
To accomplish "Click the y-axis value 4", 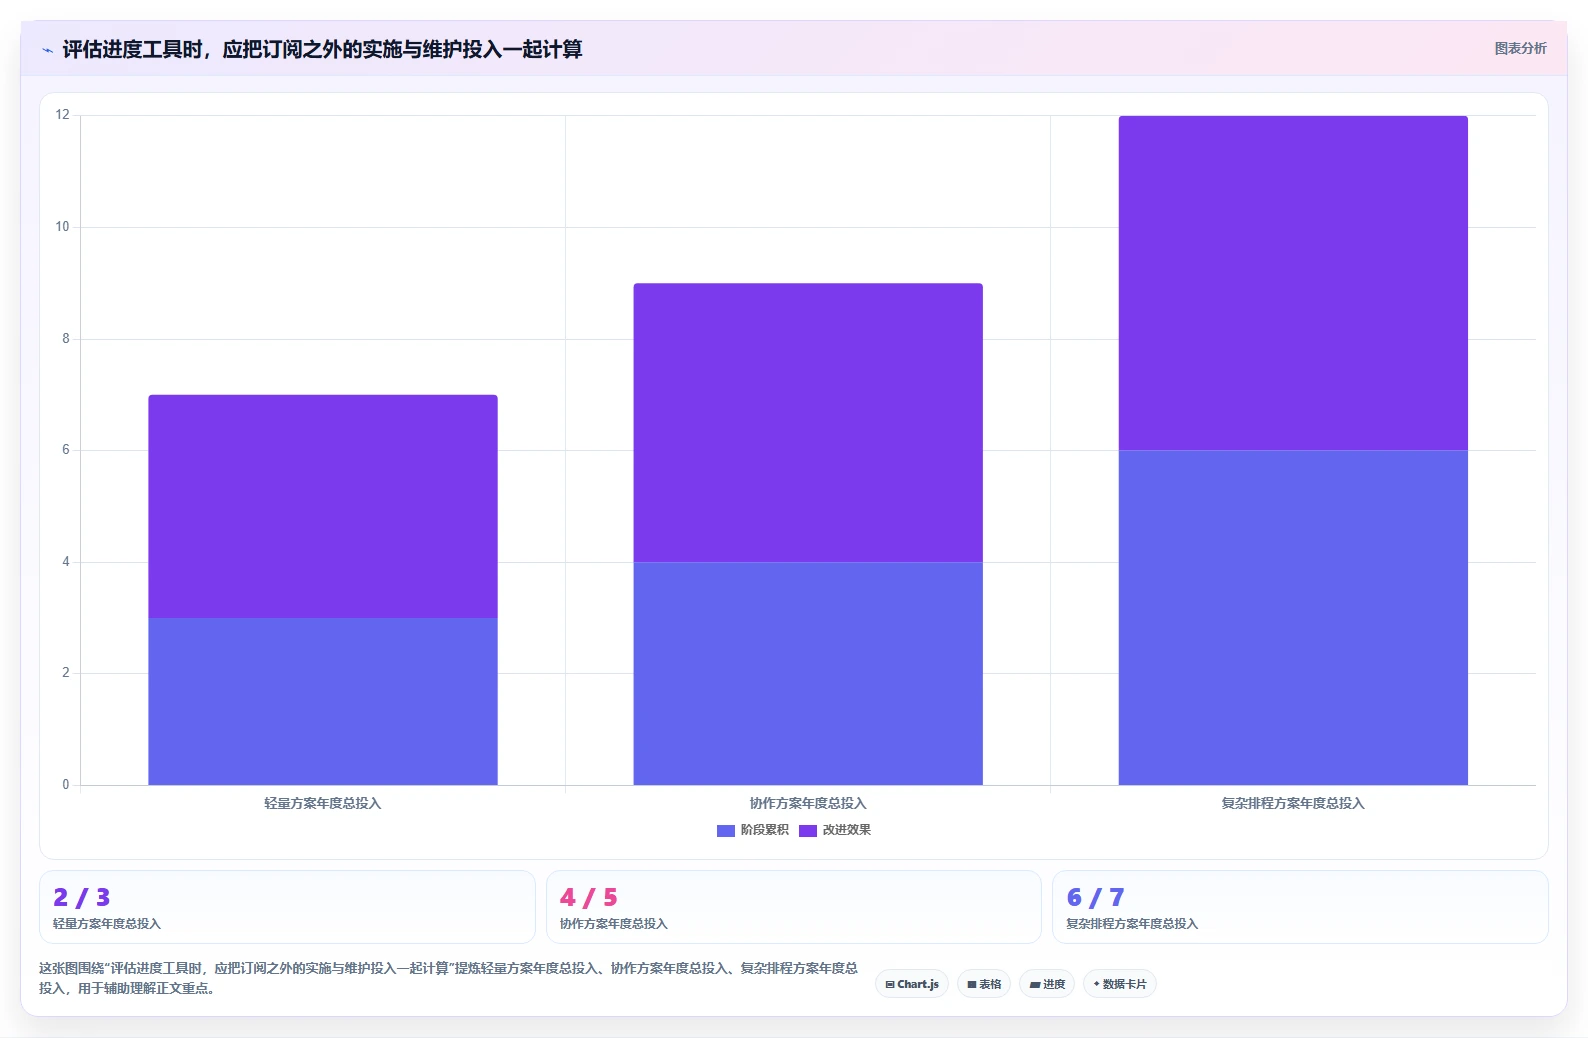I will (x=66, y=562).
